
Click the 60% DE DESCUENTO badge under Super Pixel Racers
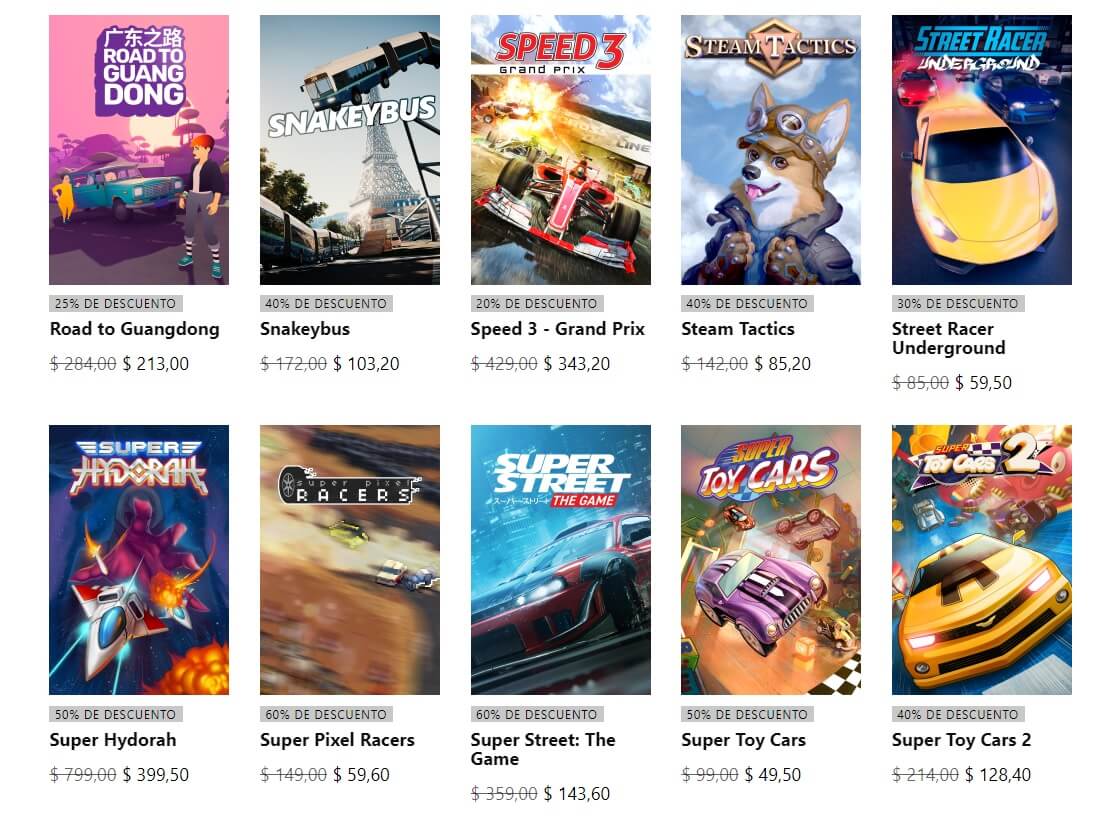[326, 714]
